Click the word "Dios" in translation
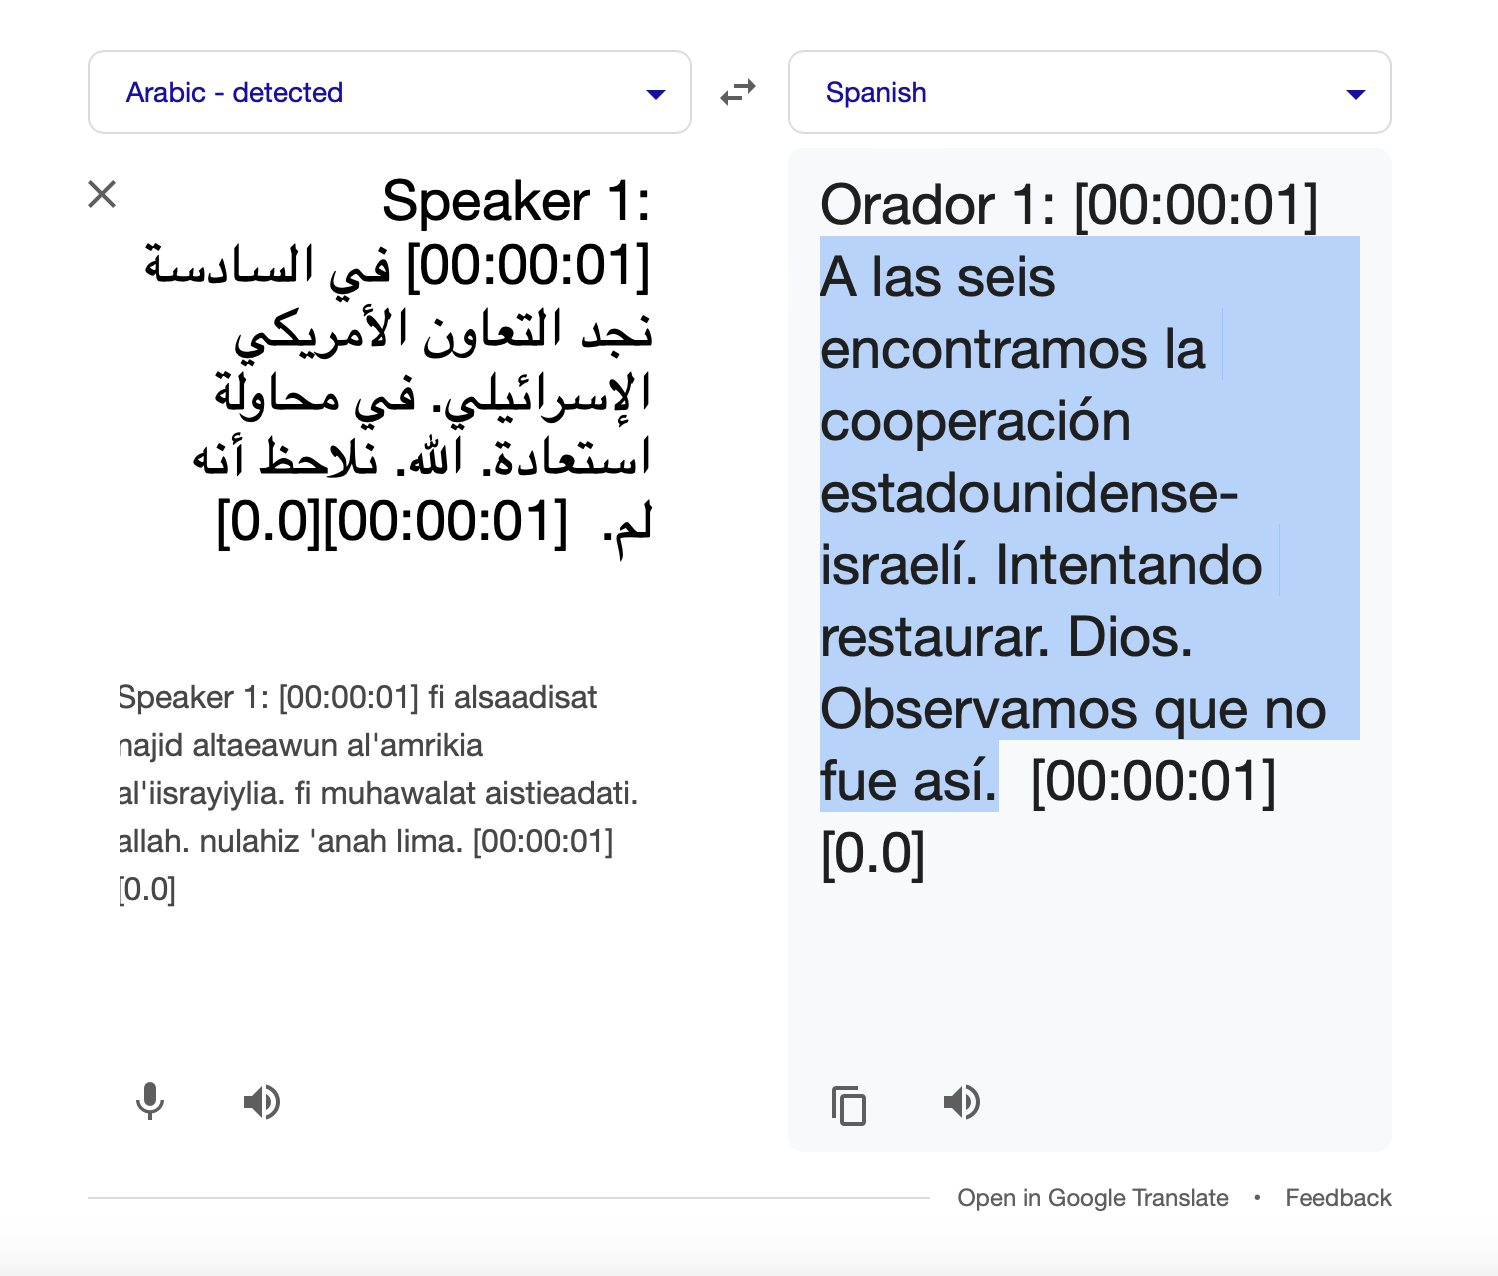1498x1276 pixels. click(1128, 637)
